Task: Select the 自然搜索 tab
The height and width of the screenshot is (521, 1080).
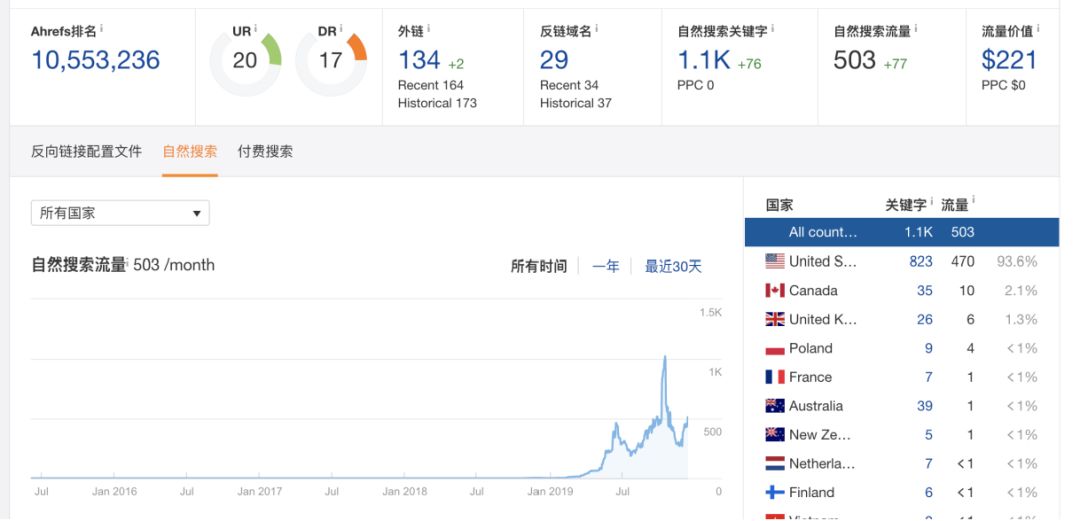Action: [190, 152]
